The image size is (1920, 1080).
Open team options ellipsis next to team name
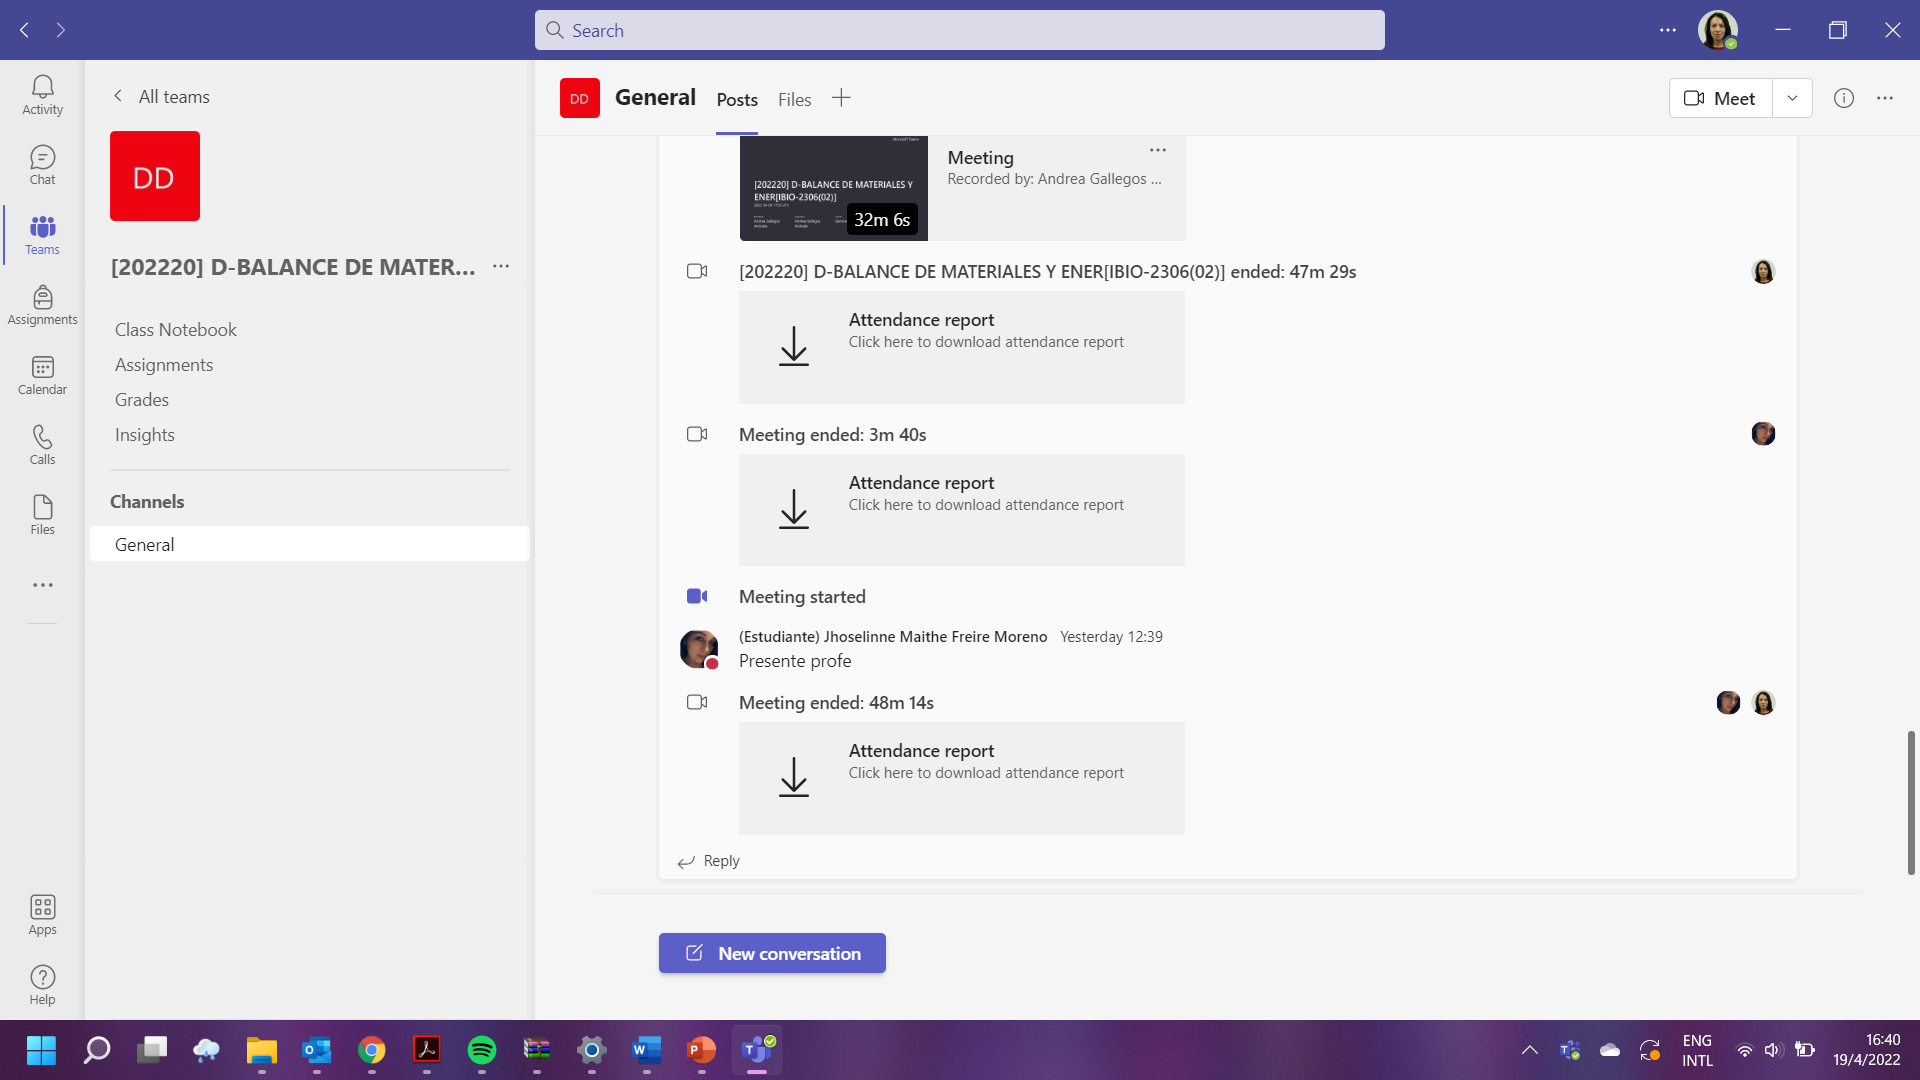click(501, 267)
